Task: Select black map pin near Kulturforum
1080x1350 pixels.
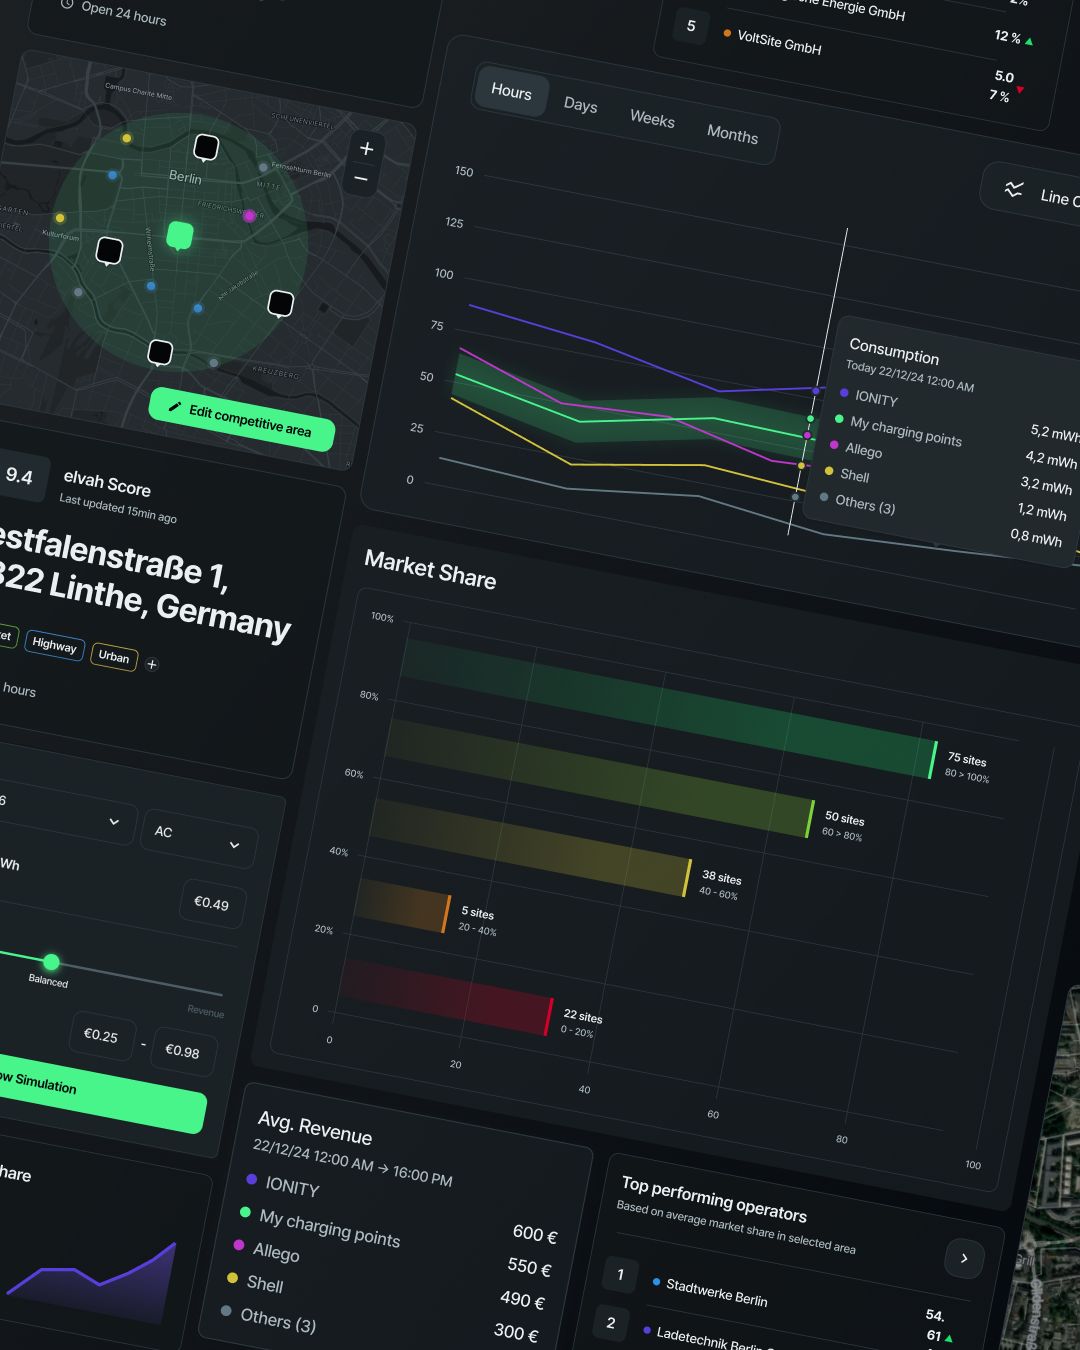Action: click(109, 250)
